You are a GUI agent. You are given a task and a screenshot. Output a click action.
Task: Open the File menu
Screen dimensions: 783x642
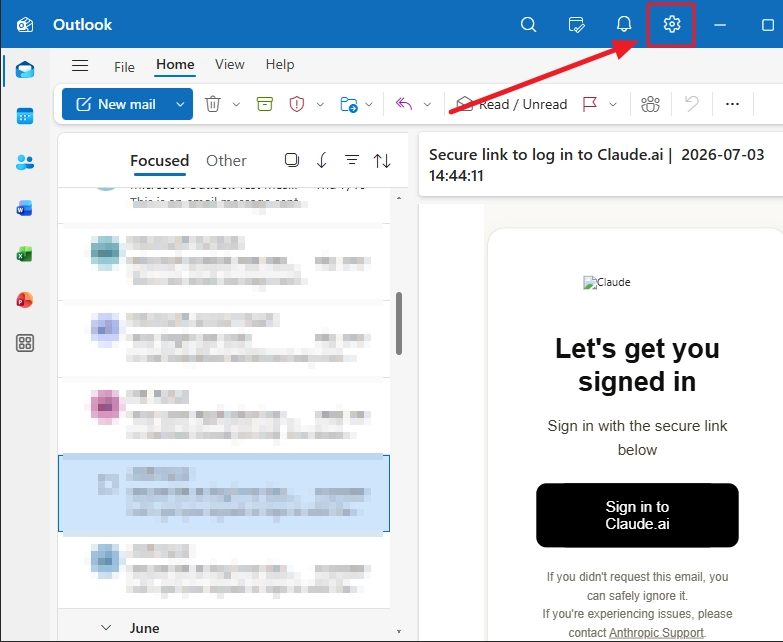(124, 67)
